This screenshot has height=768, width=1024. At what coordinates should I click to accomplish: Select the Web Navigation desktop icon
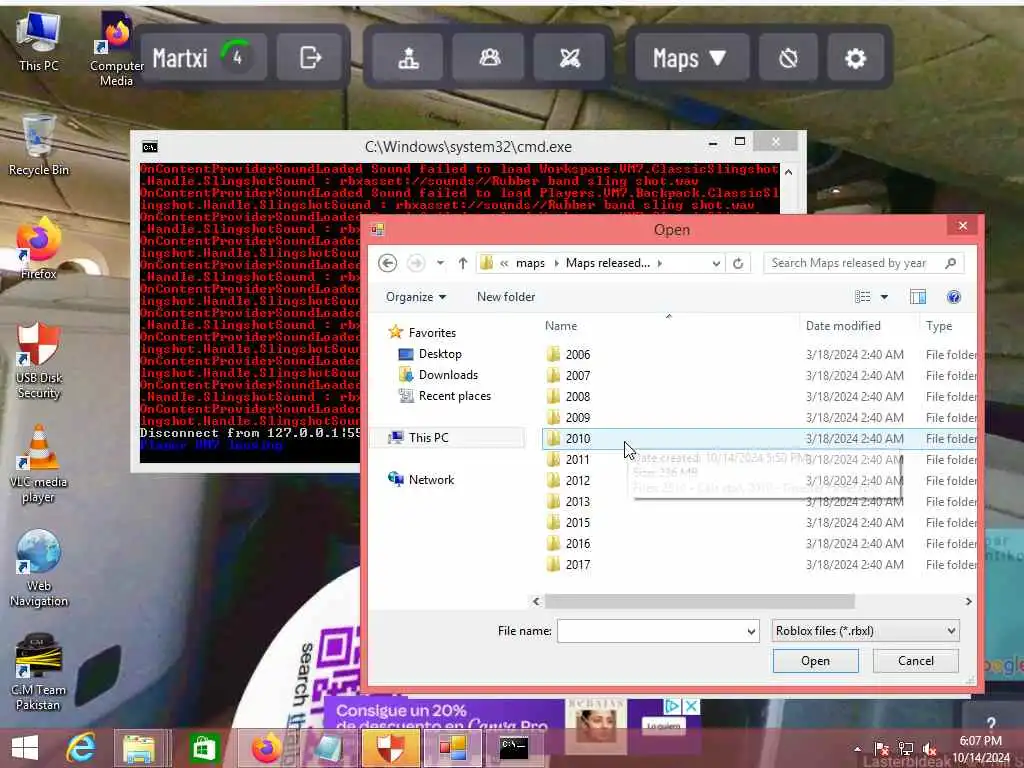[39, 568]
